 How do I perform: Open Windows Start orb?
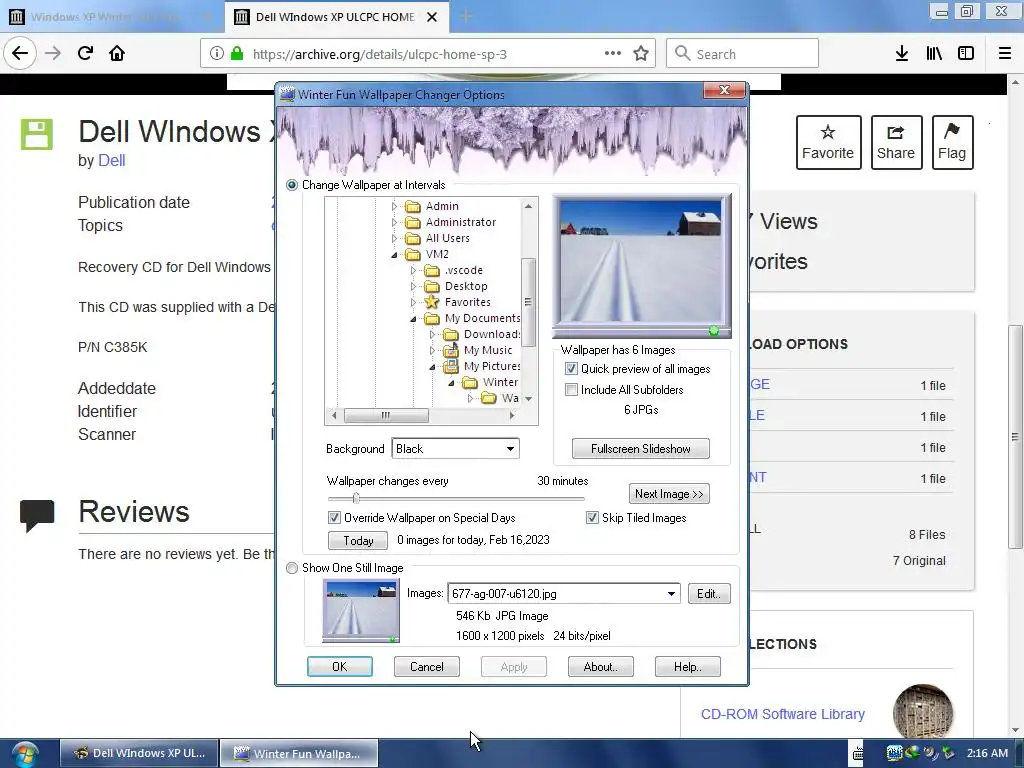[25, 754]
